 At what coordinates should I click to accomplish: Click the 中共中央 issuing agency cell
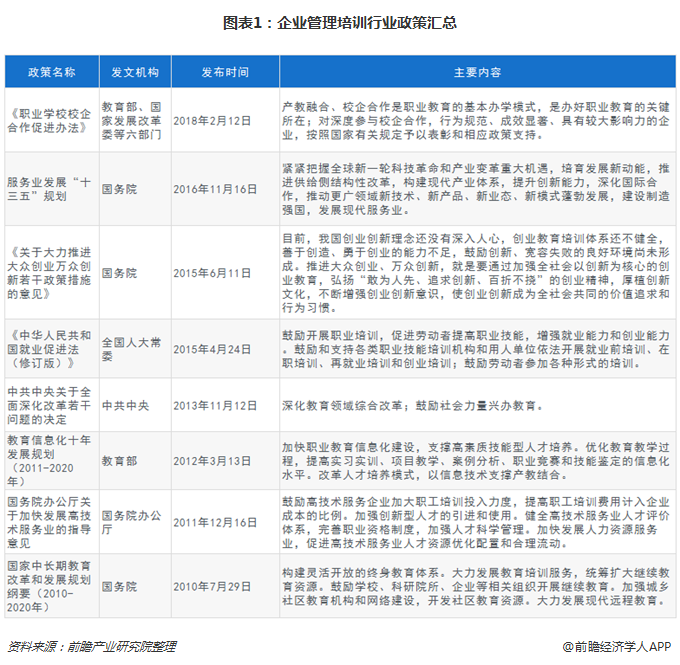pyautogui.click(x=126, y=406)
